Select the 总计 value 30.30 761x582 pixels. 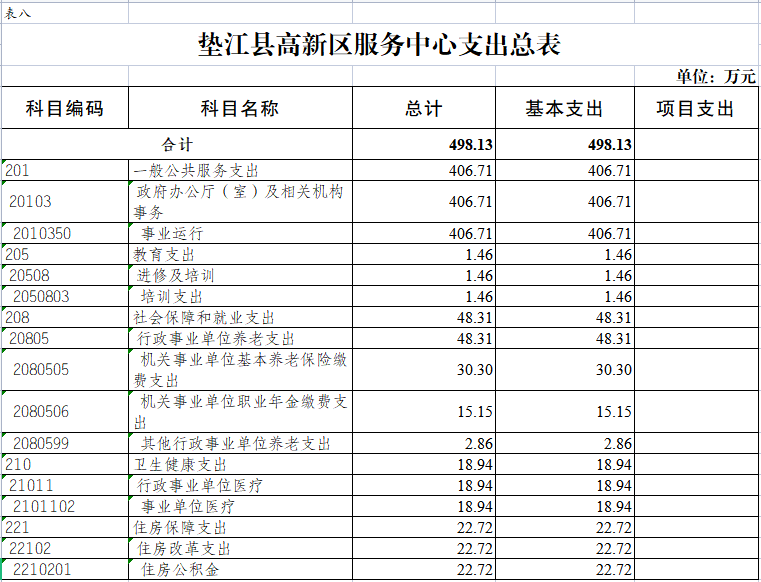pos(424,369)
